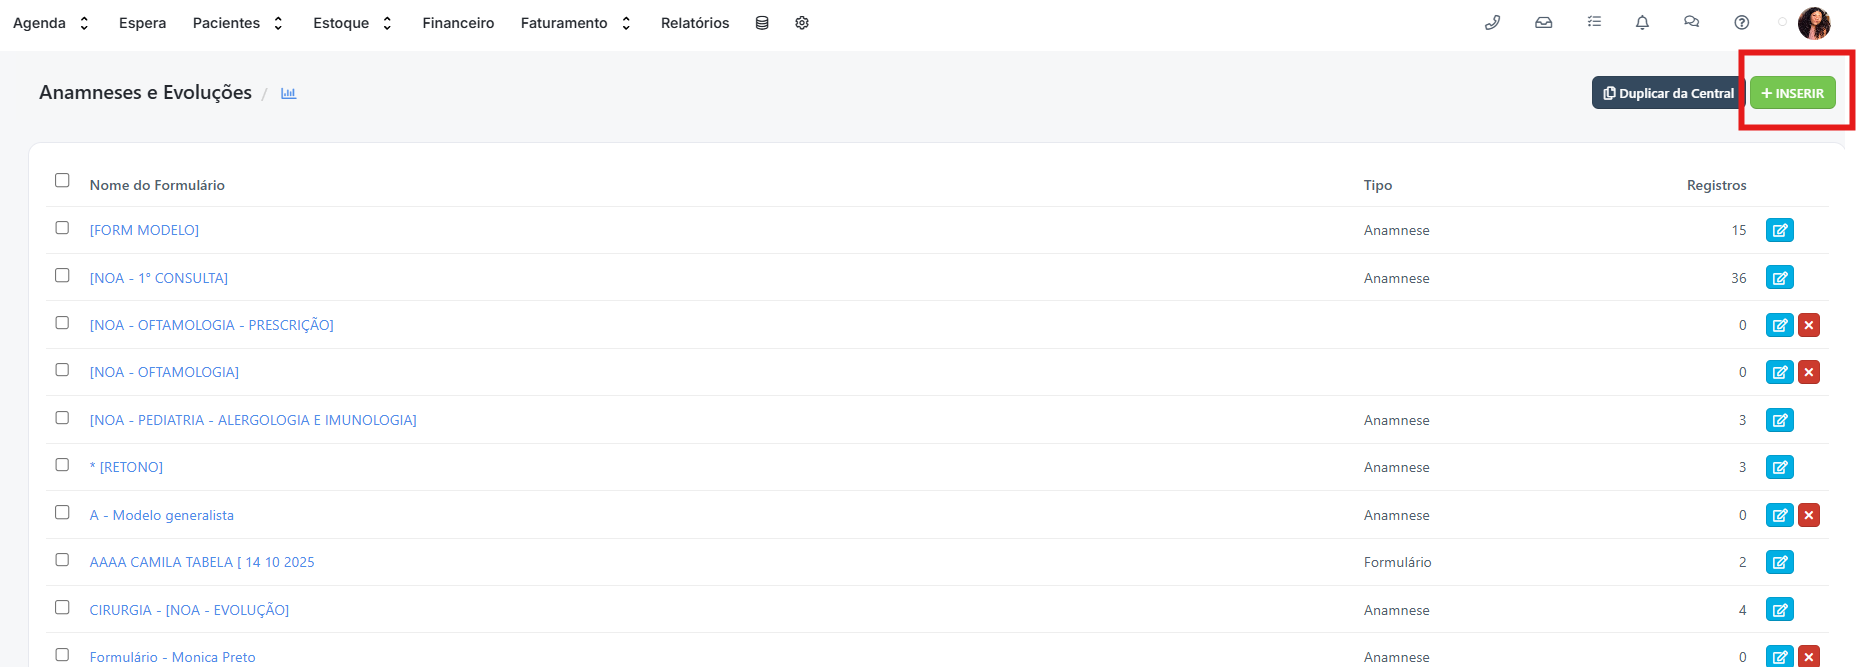Edit the [NOA - OFTAMOLOGIA] form
This screenshot has height=667, width=1856.
(x=1780, y=372)
